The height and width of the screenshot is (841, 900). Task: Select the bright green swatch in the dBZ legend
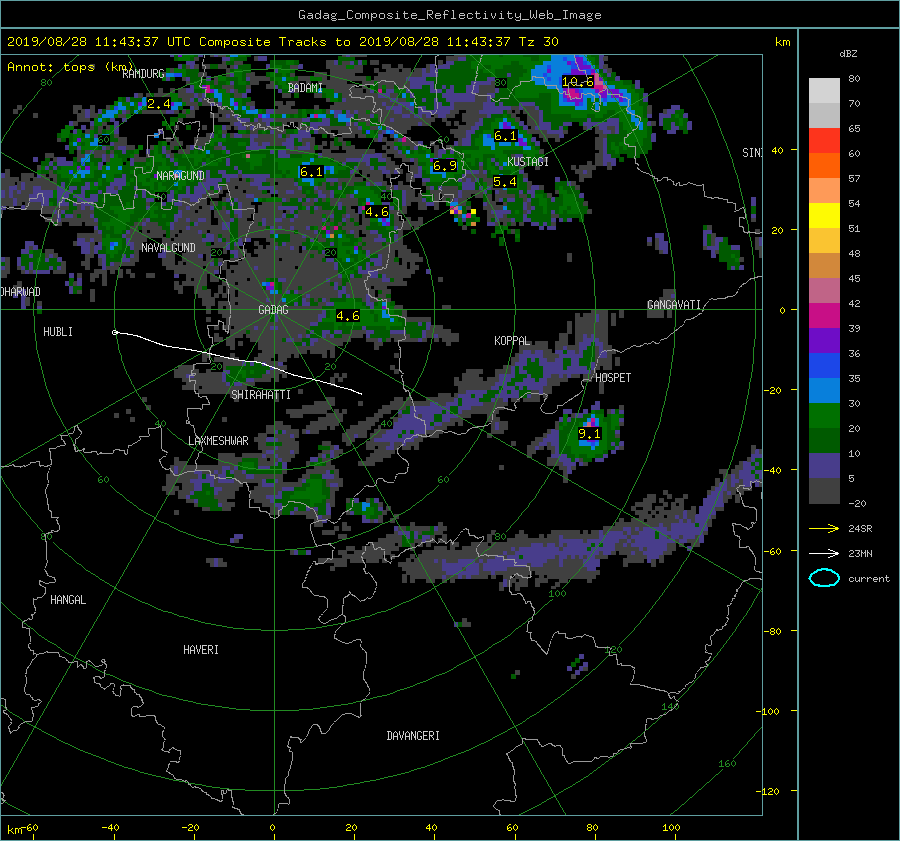(824, 415)
